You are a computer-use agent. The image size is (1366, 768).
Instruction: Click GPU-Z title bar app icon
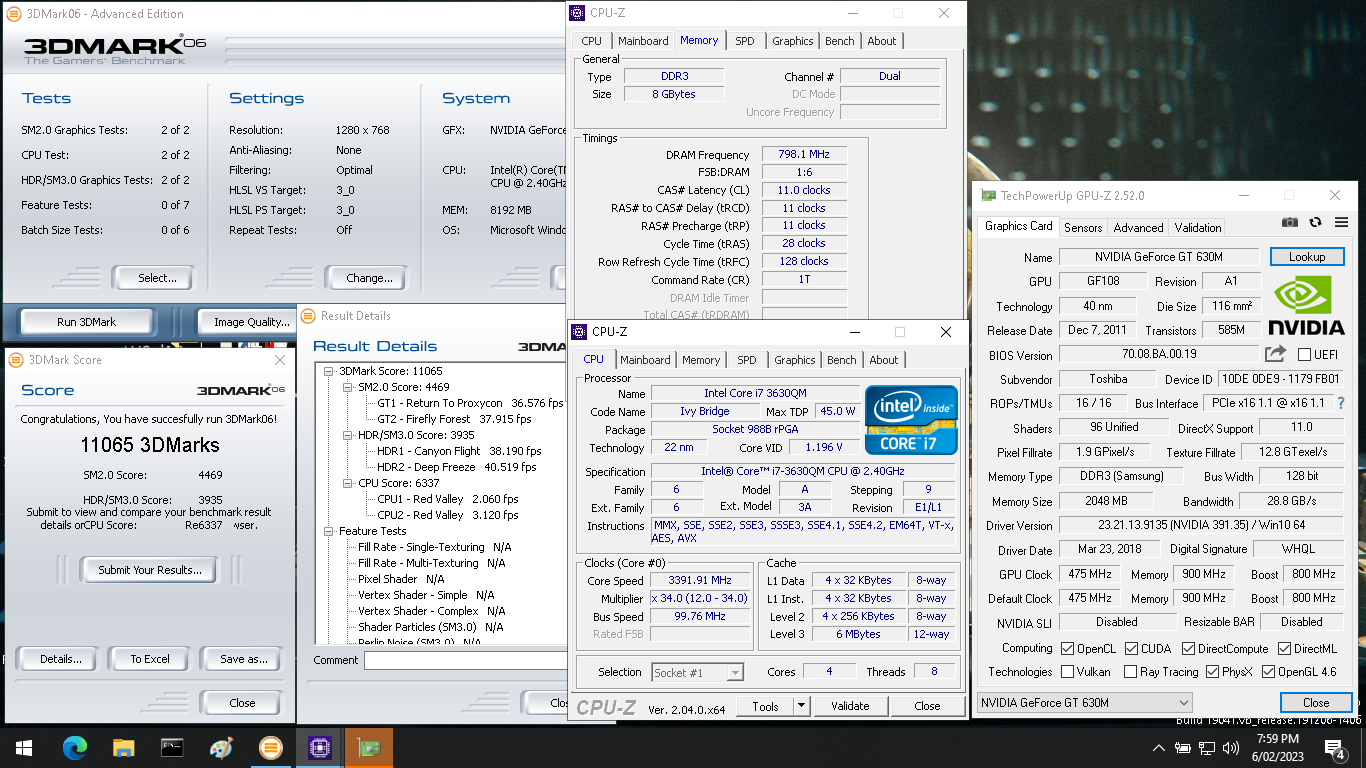(x=988, y=196)
